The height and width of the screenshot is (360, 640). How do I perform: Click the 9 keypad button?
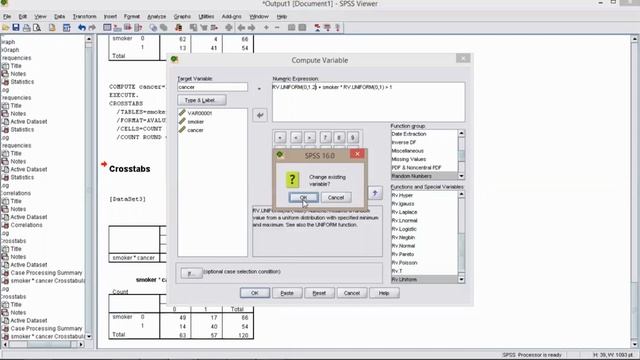tap(353, 138)
